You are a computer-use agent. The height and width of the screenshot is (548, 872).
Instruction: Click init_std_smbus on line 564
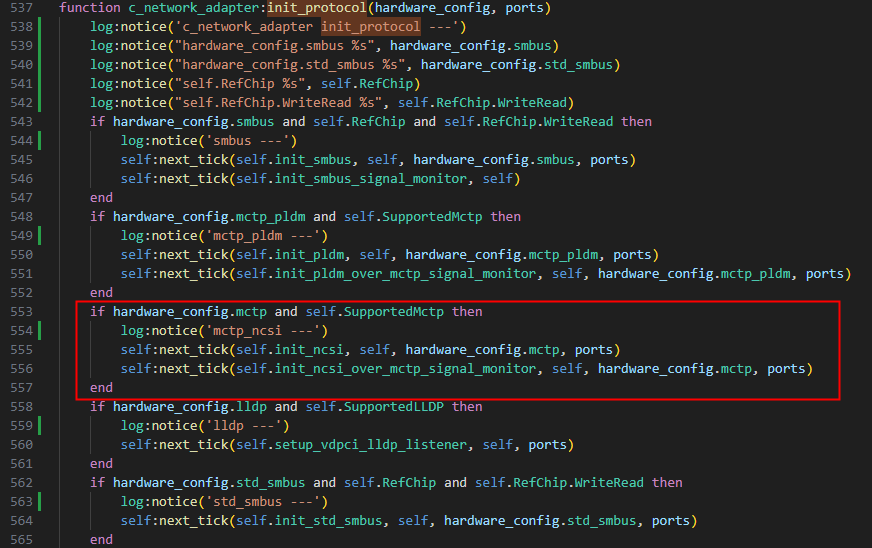coord(320,521)
